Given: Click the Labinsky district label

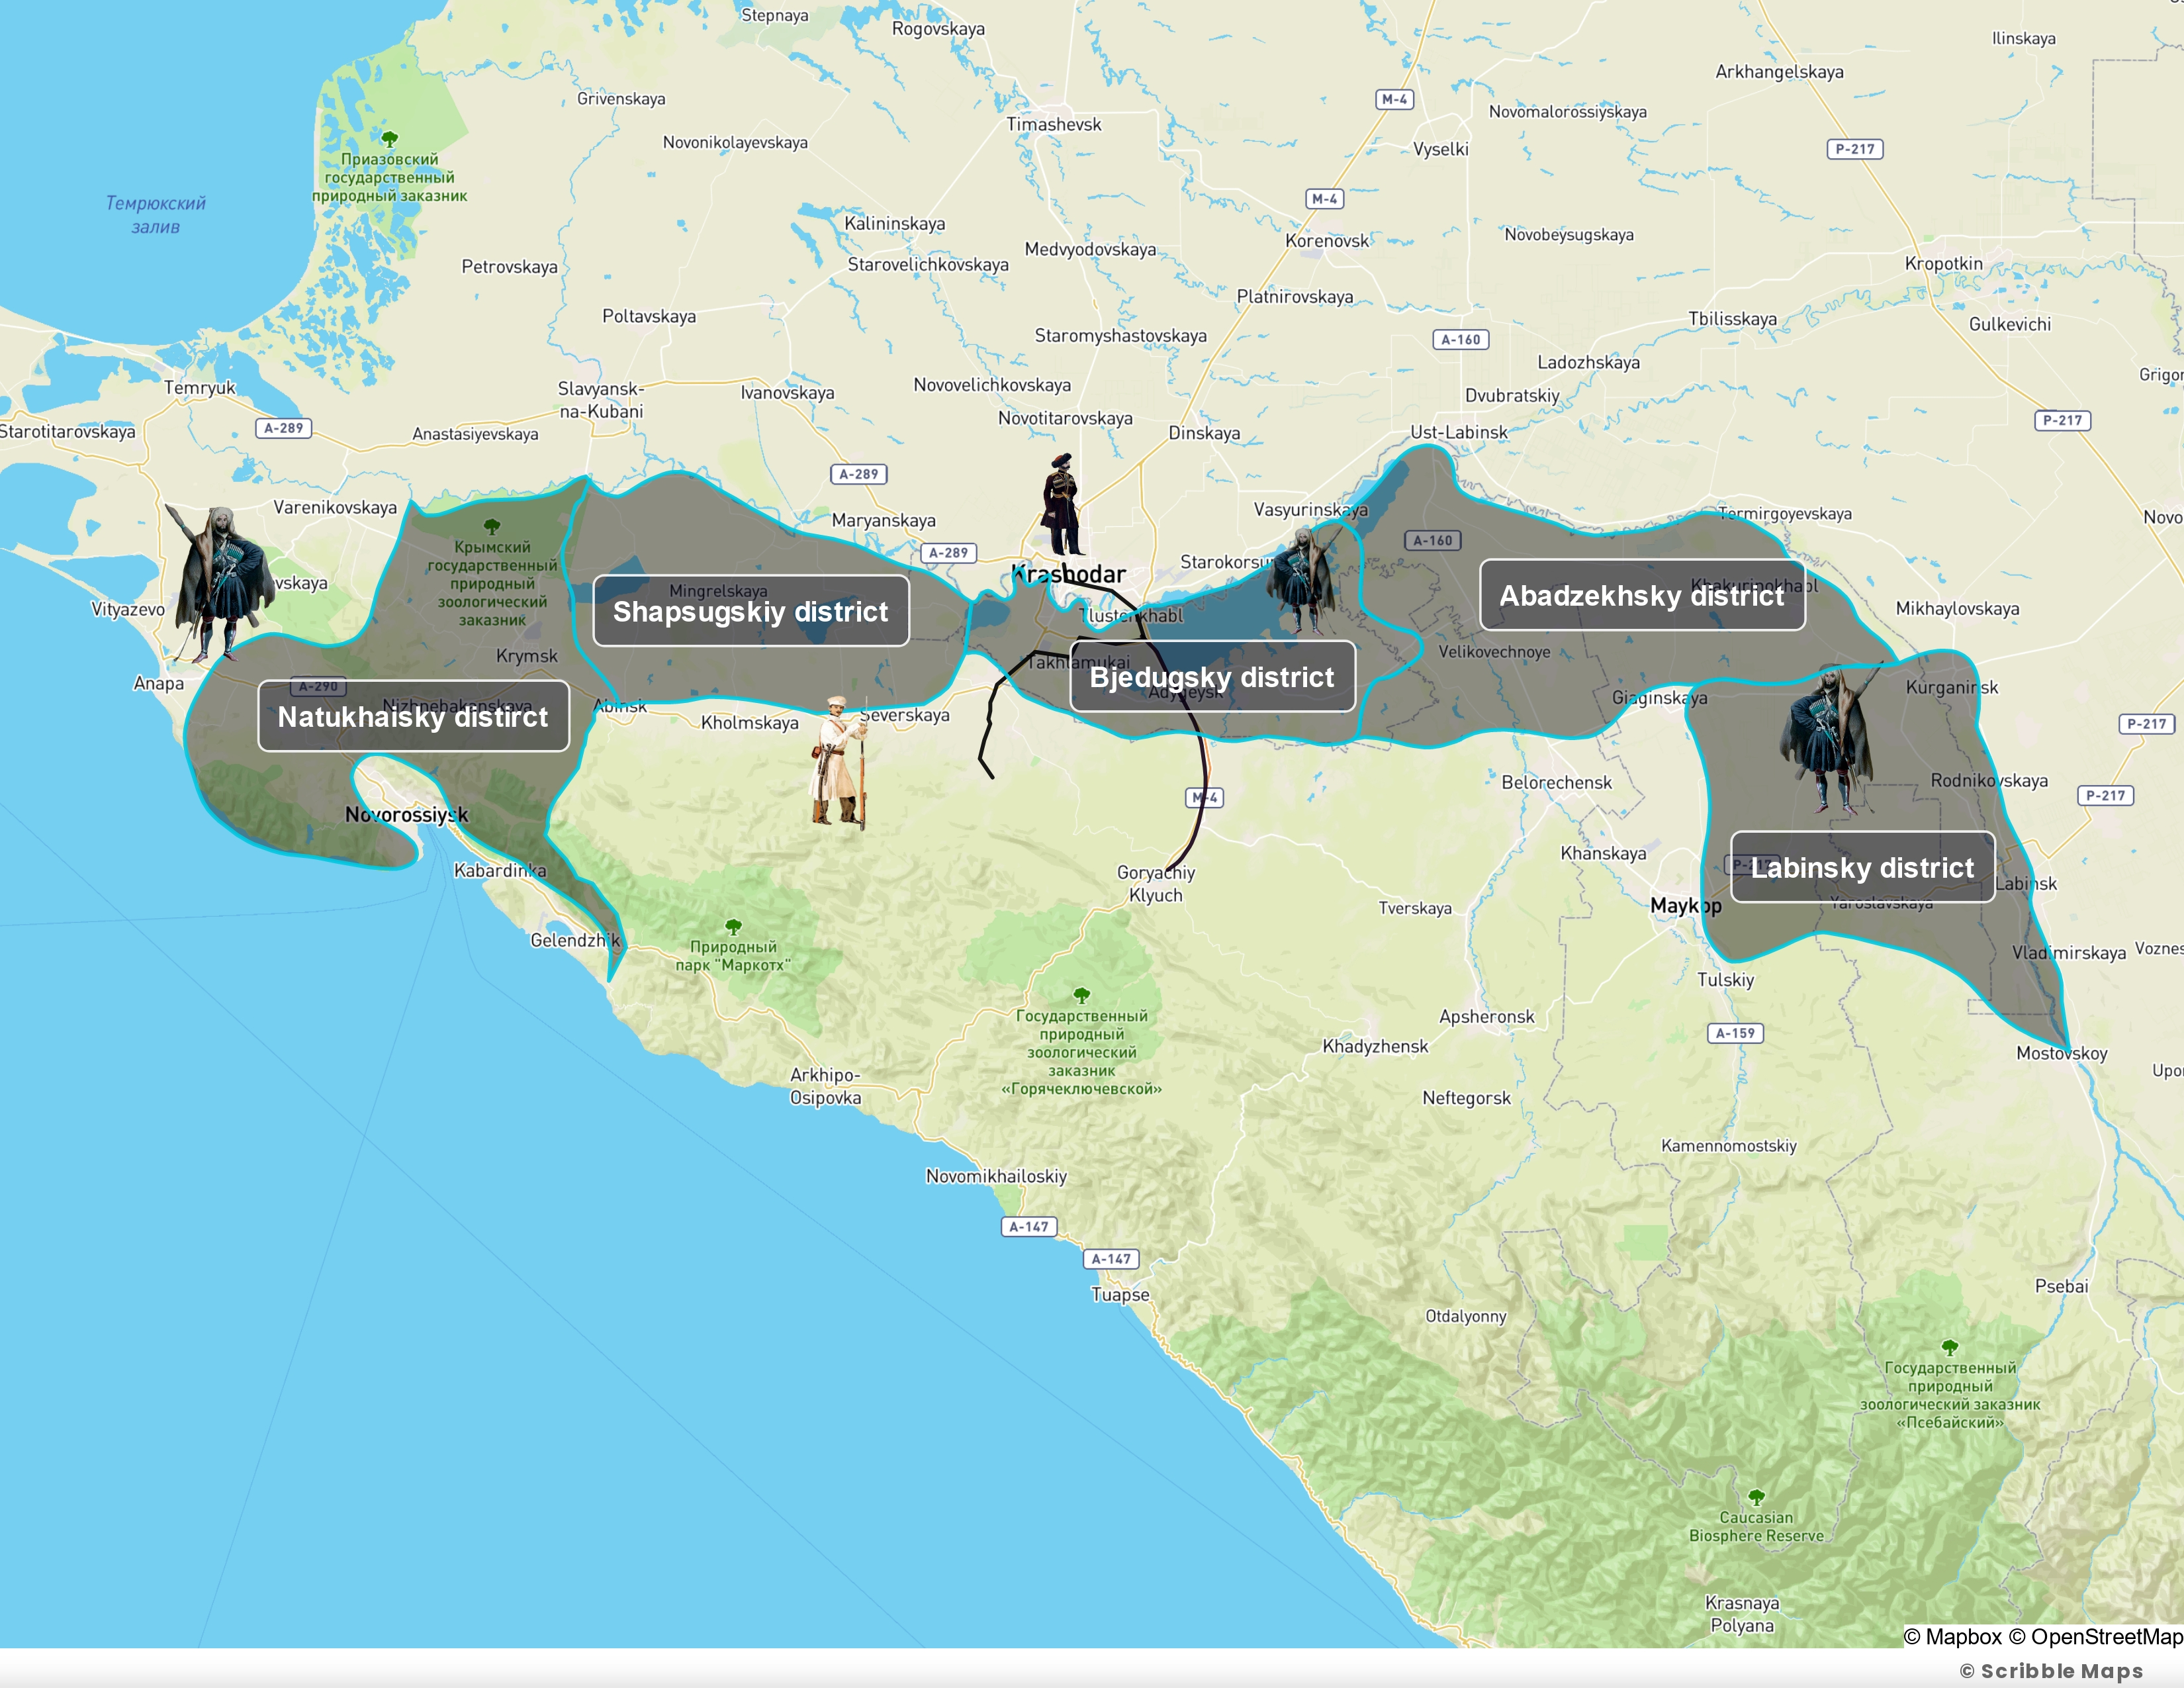Looking at the screenshot, I should 1862,867.
